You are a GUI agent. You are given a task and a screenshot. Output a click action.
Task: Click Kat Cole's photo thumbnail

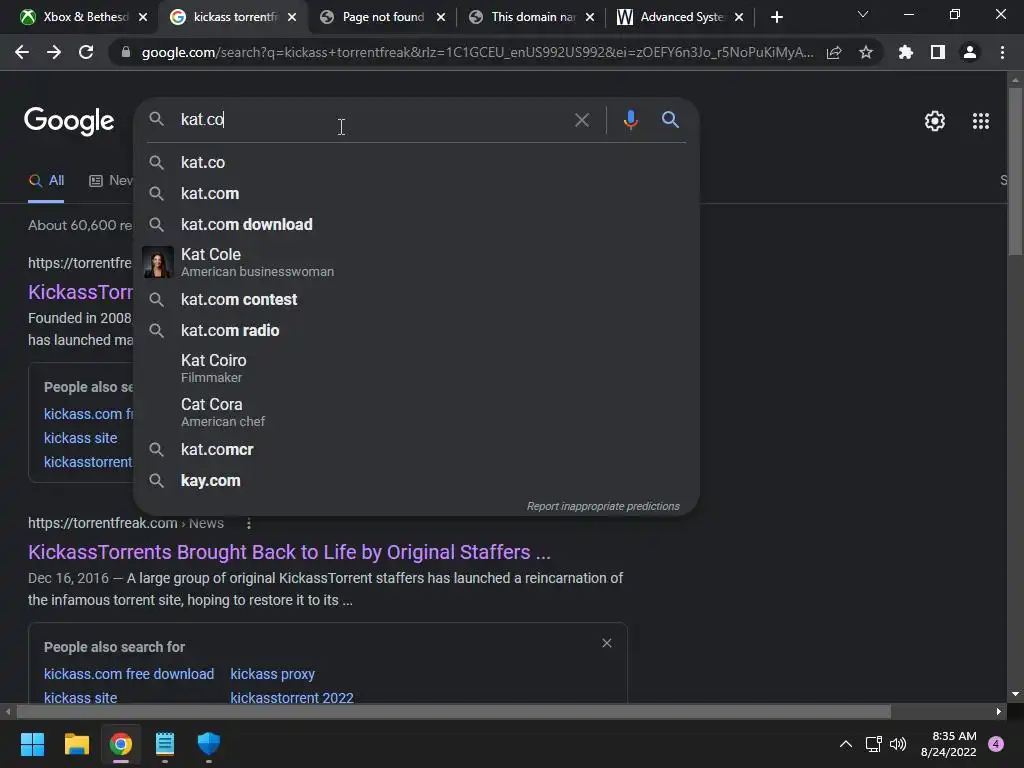(x=157, y=262)
